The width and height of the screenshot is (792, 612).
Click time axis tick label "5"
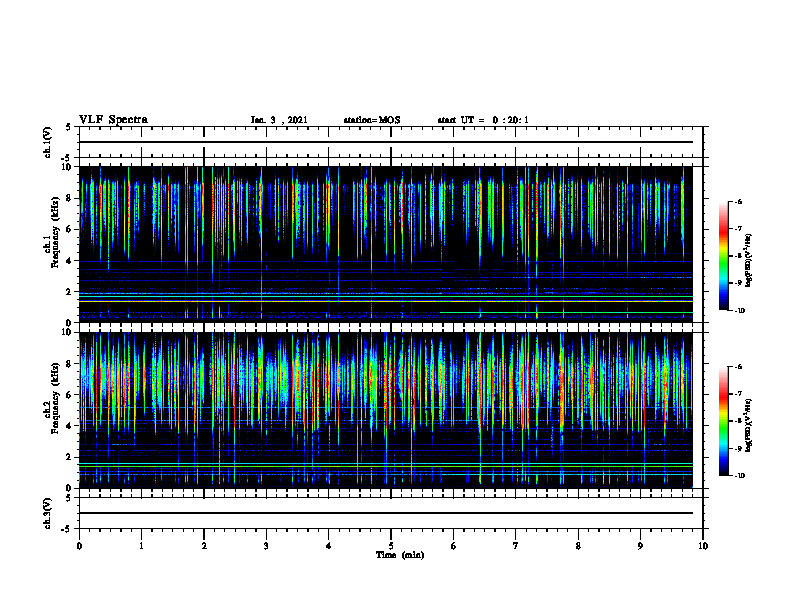click(x=391, y=546)
